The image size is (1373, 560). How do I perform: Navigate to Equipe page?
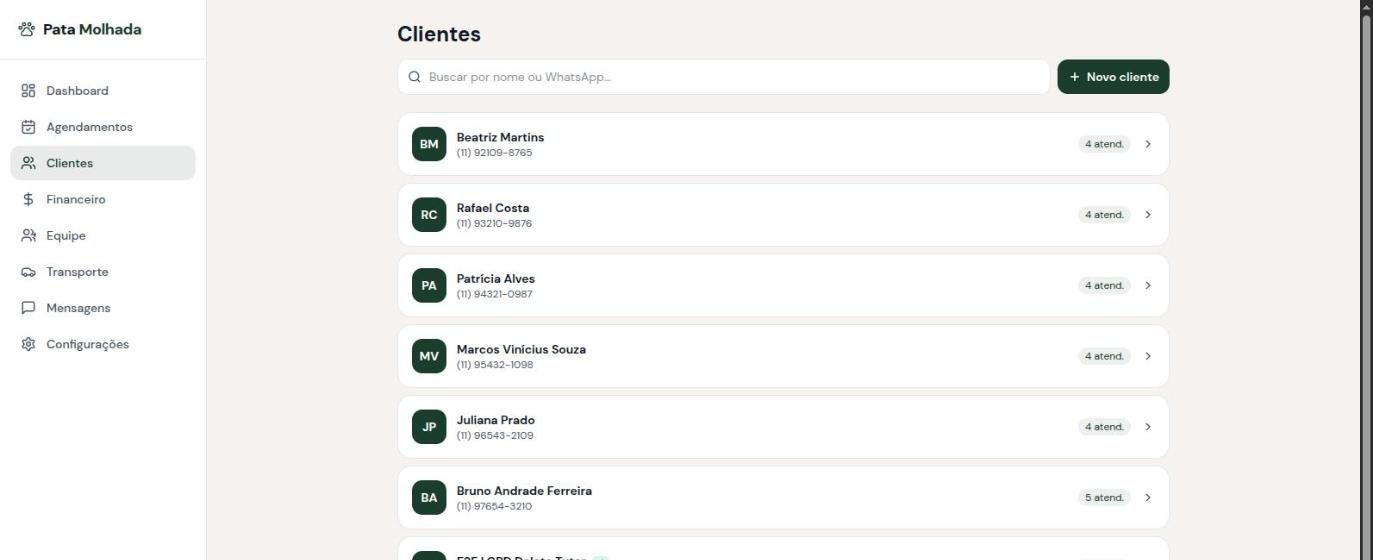click(x=103, y=236)
